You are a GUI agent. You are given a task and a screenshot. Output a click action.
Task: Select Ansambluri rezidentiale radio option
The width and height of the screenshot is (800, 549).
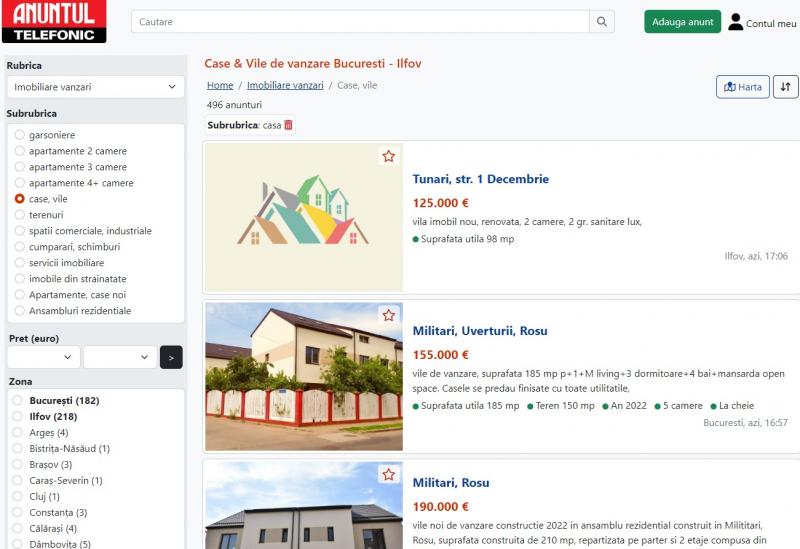coord(19,311)
